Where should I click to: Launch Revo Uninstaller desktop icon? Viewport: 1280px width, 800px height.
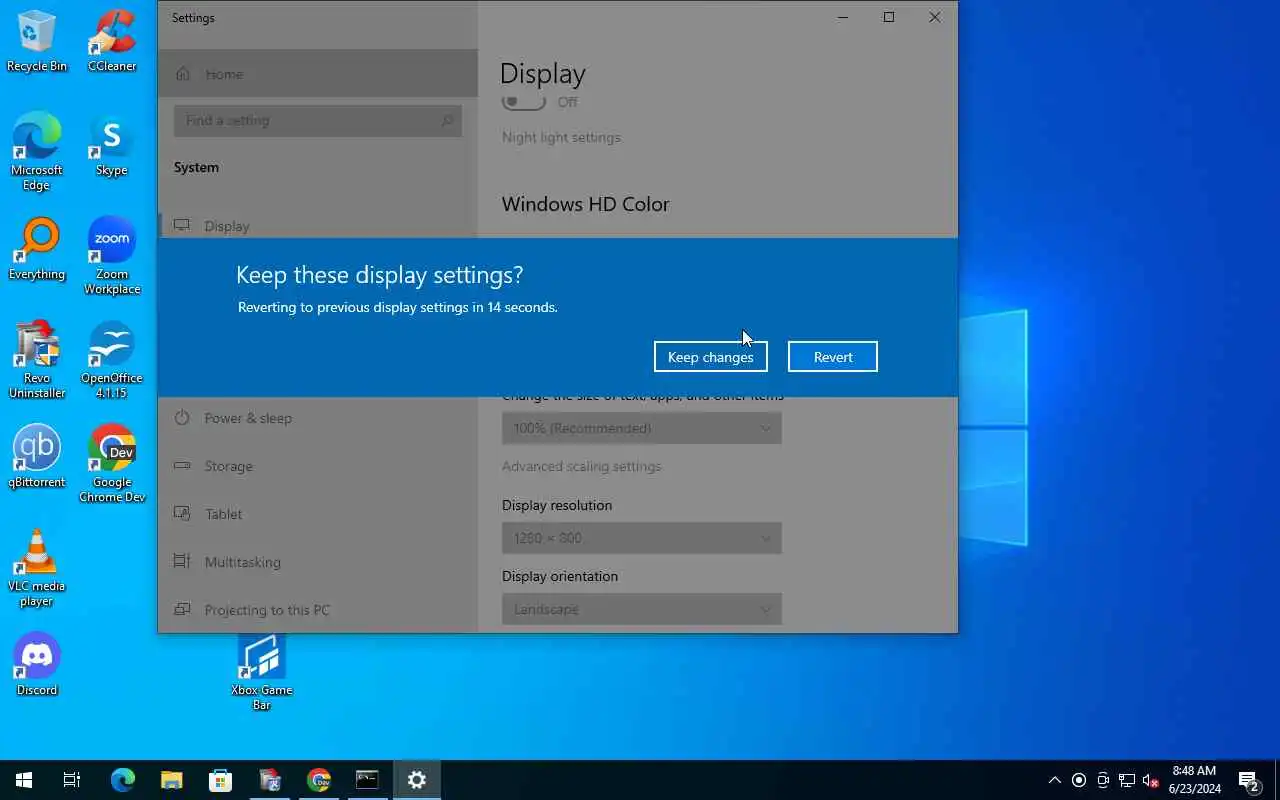pos(37,360)
